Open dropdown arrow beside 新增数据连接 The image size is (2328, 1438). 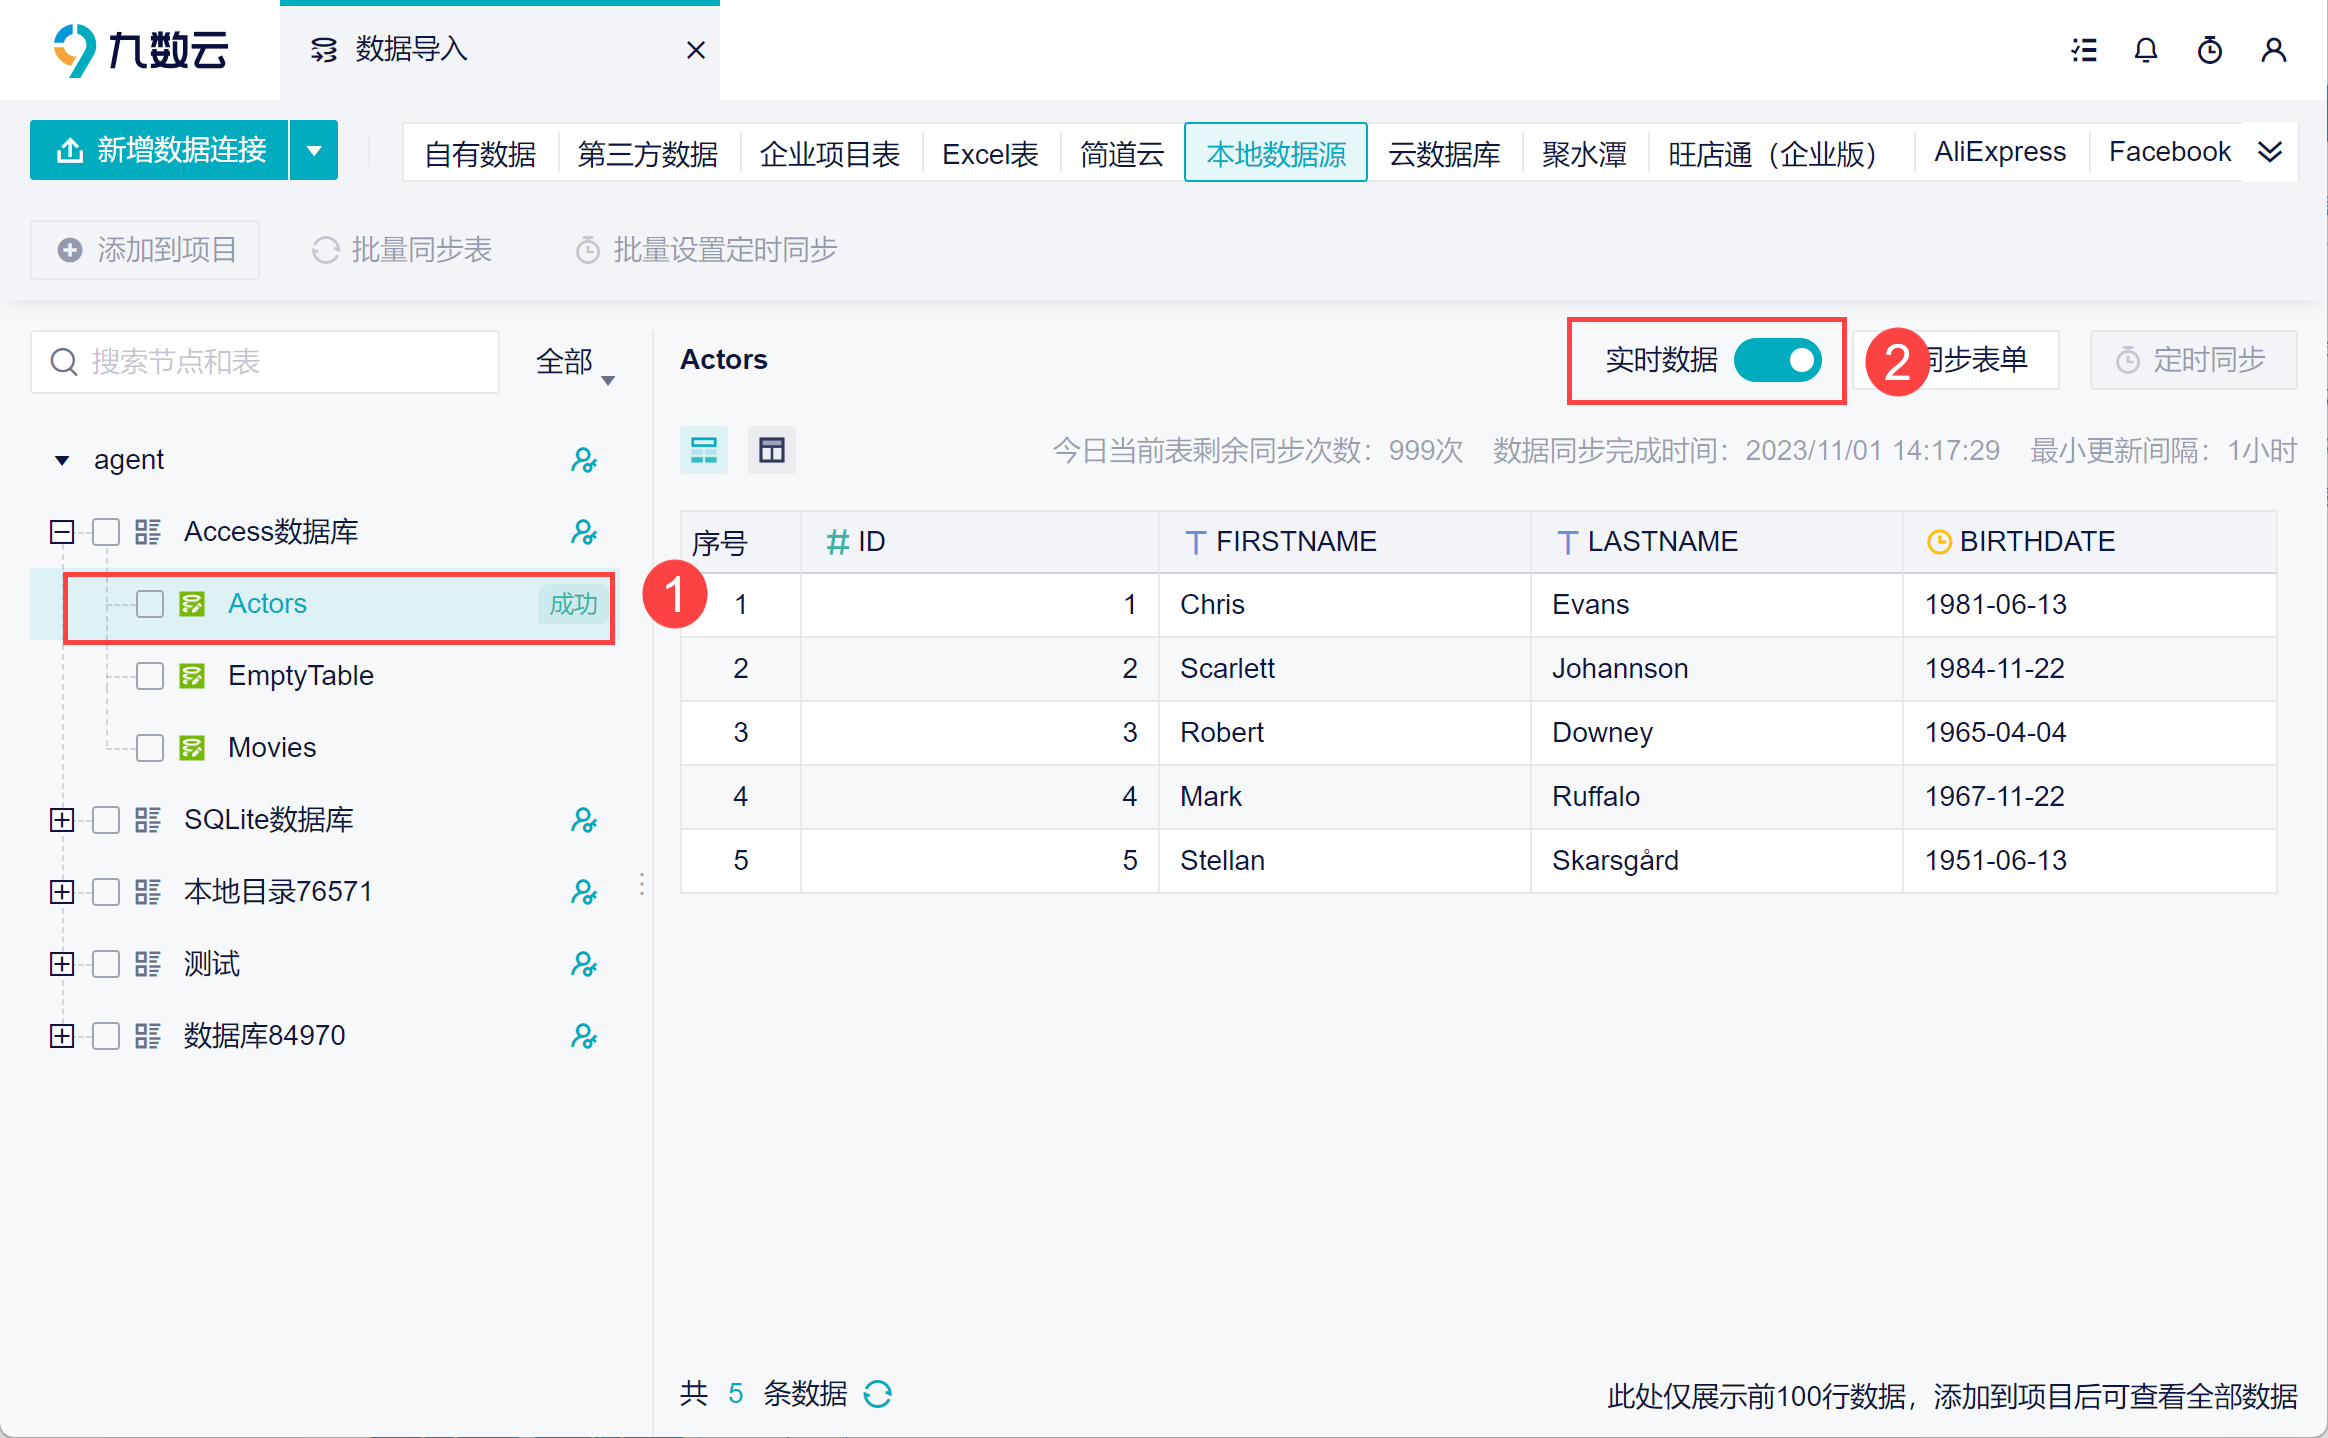coord(314,151)
